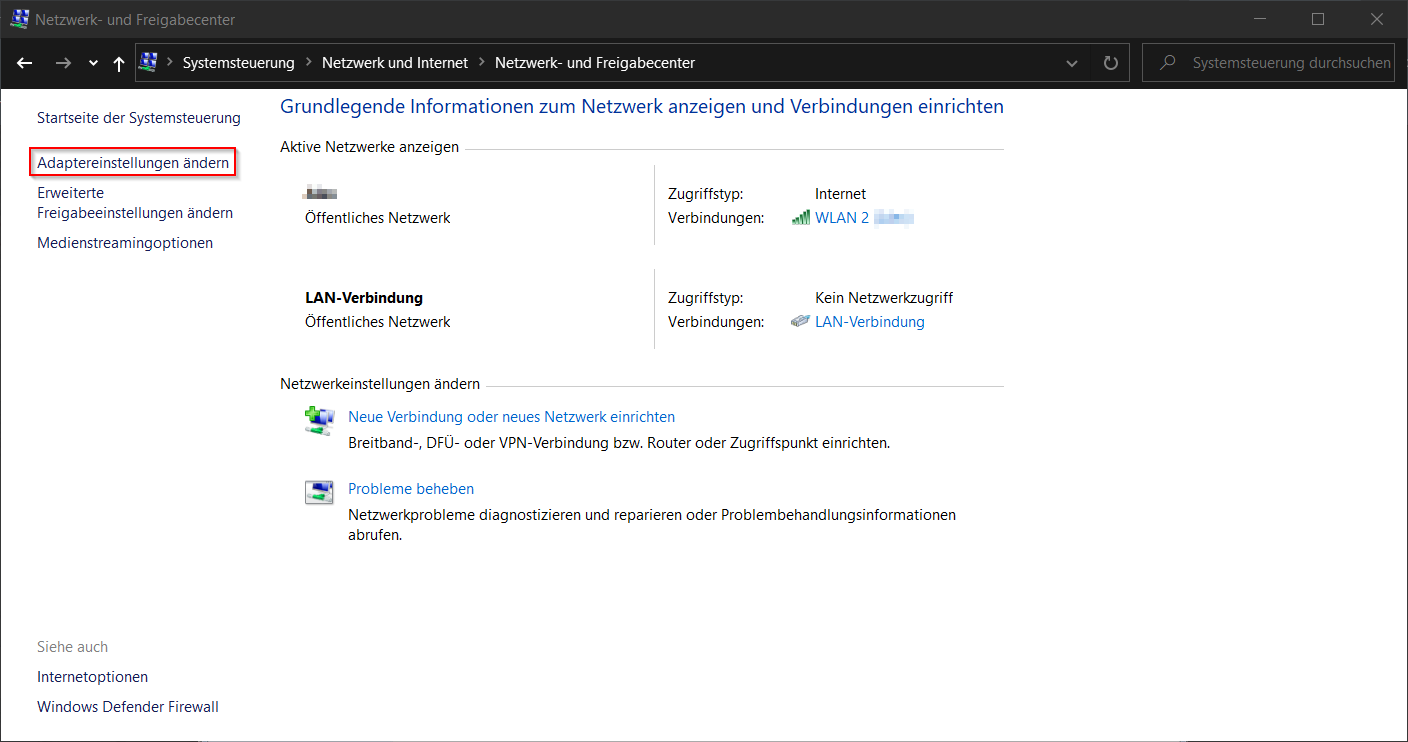This screenshot has height=742, width=1408.
Task: Open Internetoptionen under Siehe auch
Action: 92,677
